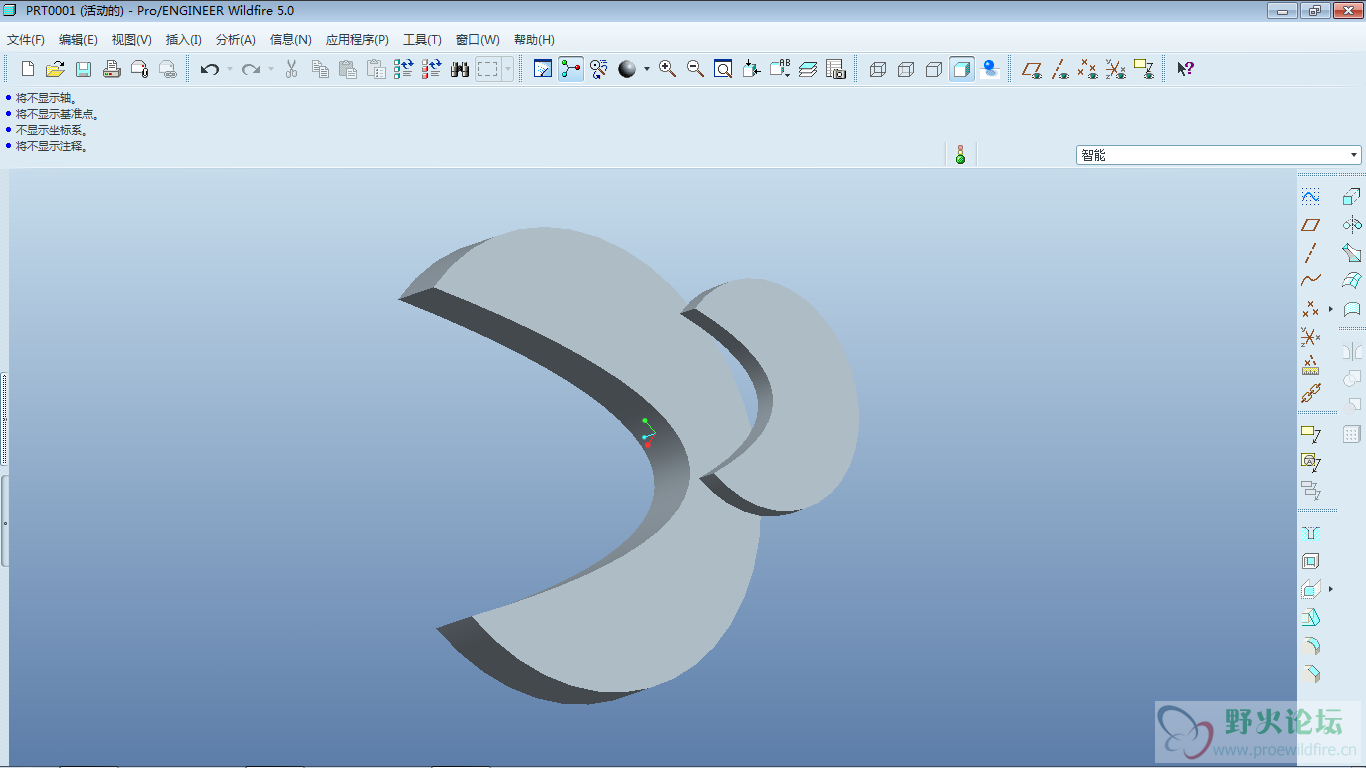Switch to No Hidden display mode
The width and height of the screenshot is (1366, 768).
tap(934, 69)
